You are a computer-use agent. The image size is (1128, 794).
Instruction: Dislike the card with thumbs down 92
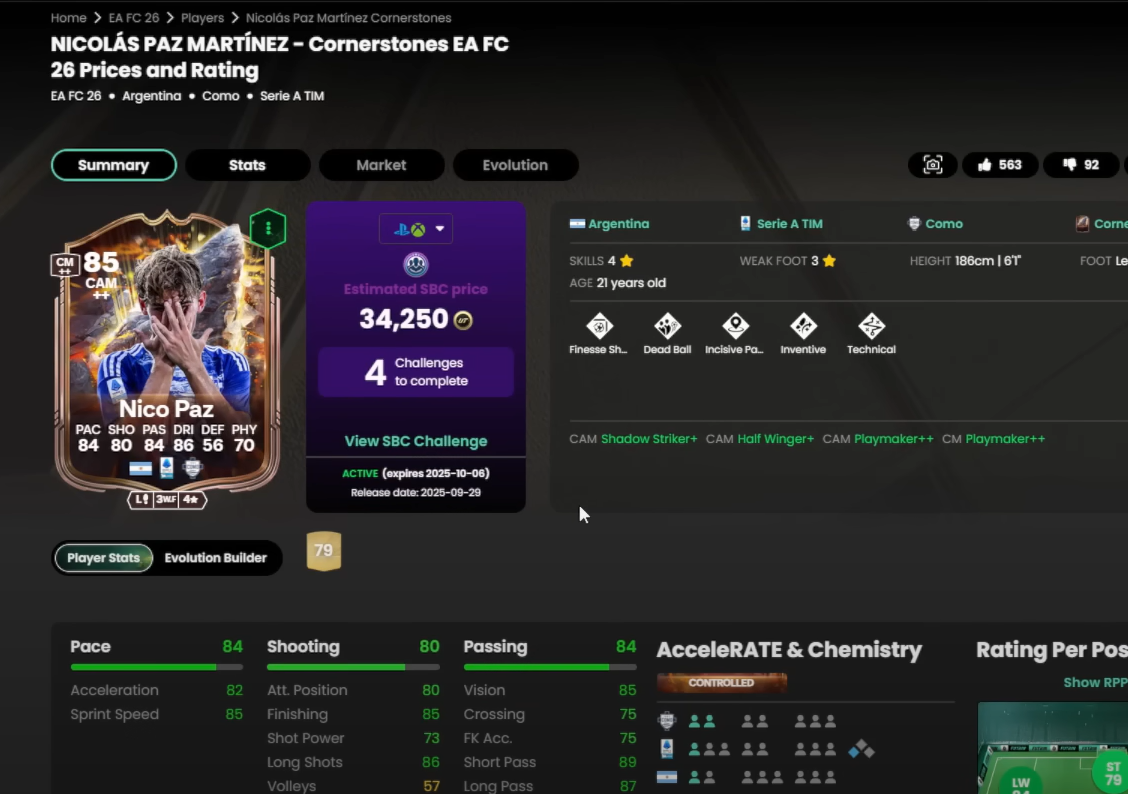(x=1081, y=165)
